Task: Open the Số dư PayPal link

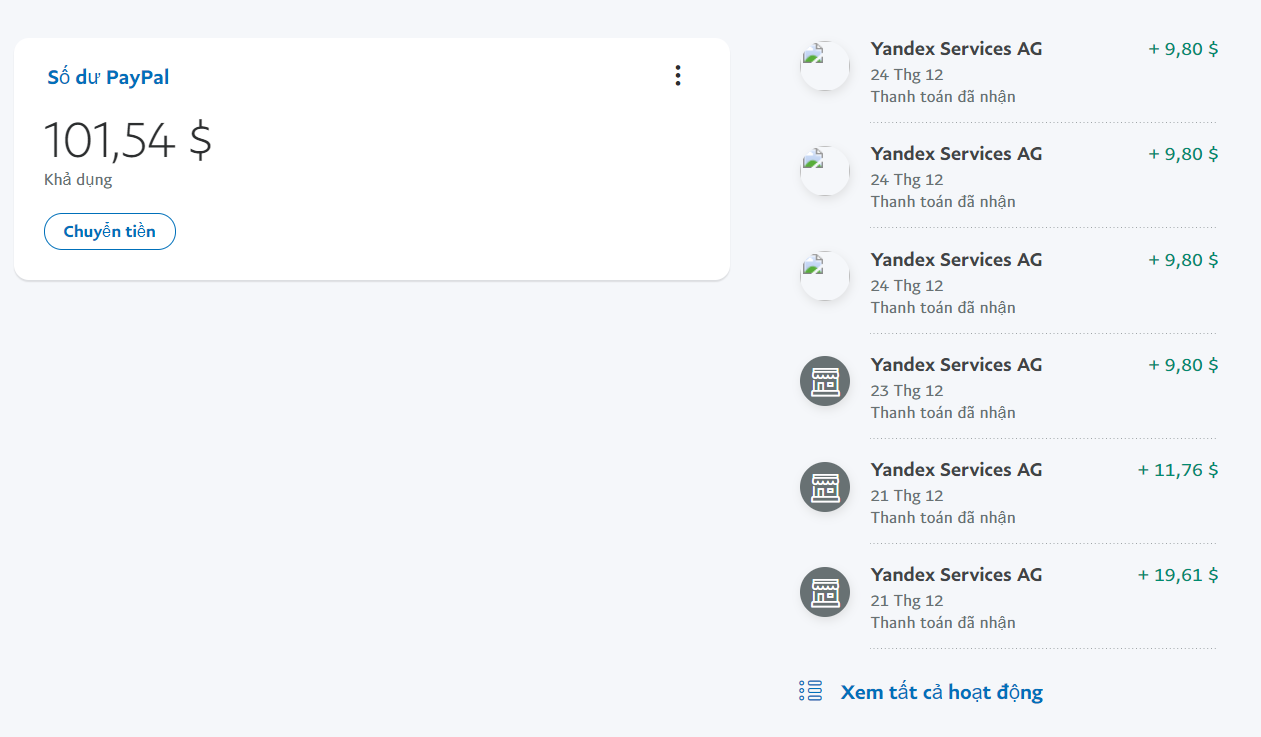Action: [x=108, y=77]
